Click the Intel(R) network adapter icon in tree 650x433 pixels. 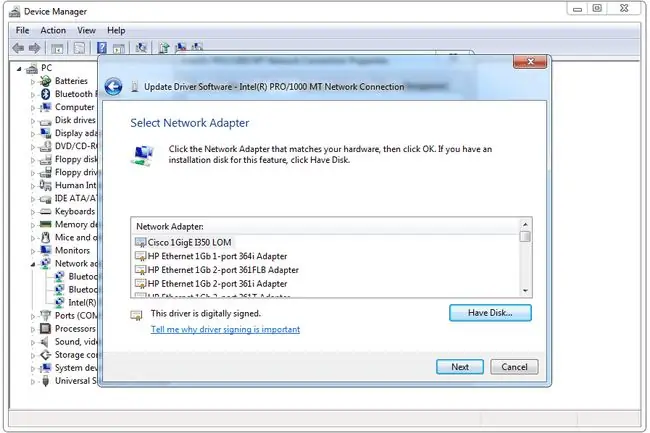59,302
